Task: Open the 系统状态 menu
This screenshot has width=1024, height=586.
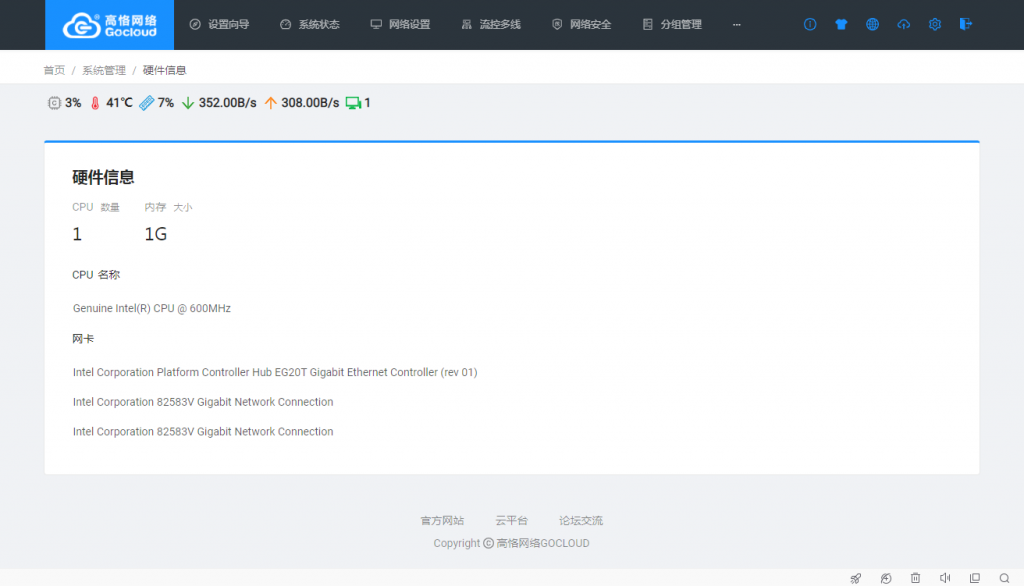Action: coord(309,24)
